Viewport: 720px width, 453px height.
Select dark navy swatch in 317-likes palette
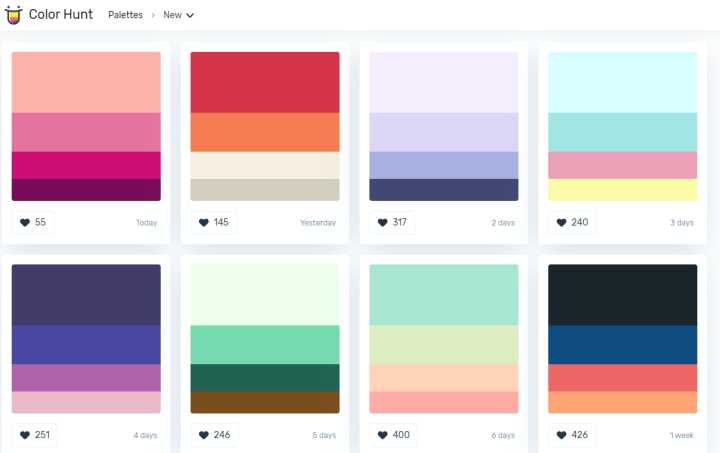(444, 190)
